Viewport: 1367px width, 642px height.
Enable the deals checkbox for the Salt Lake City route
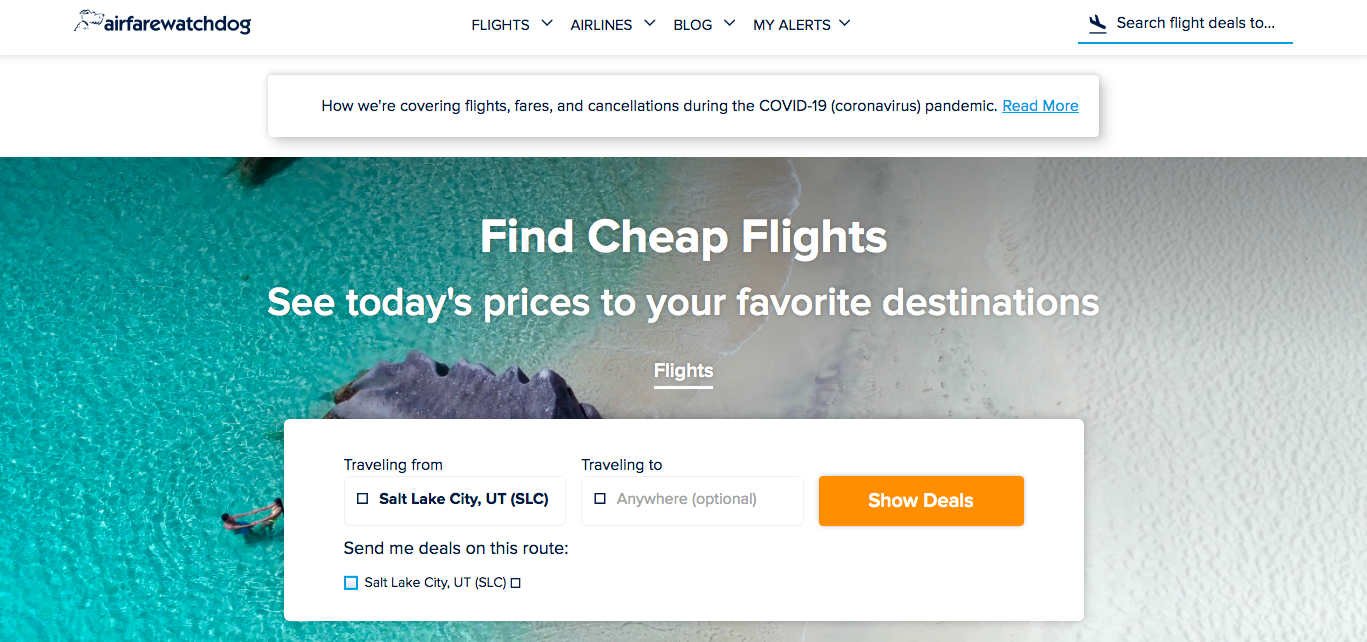coord(350,582)
